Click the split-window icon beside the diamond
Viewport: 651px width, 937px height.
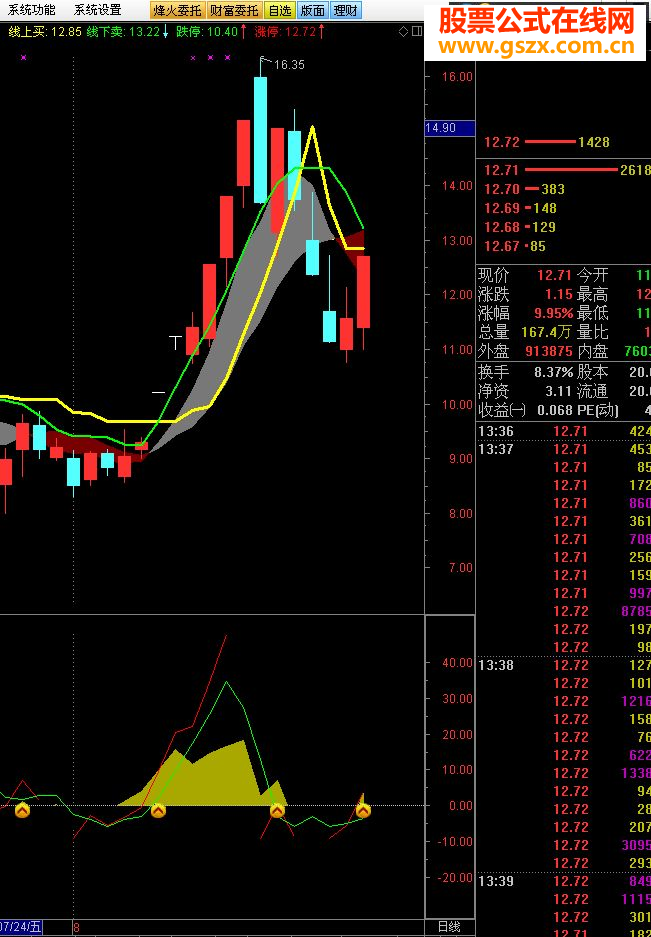417,31
